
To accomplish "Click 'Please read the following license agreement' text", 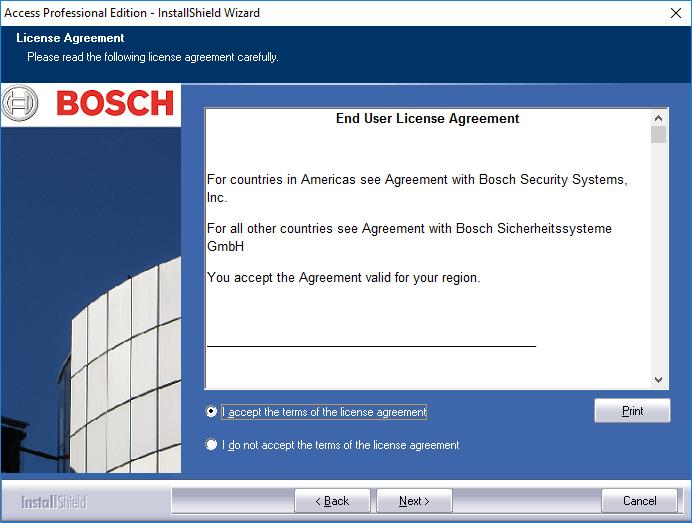I will coord(153,57).
